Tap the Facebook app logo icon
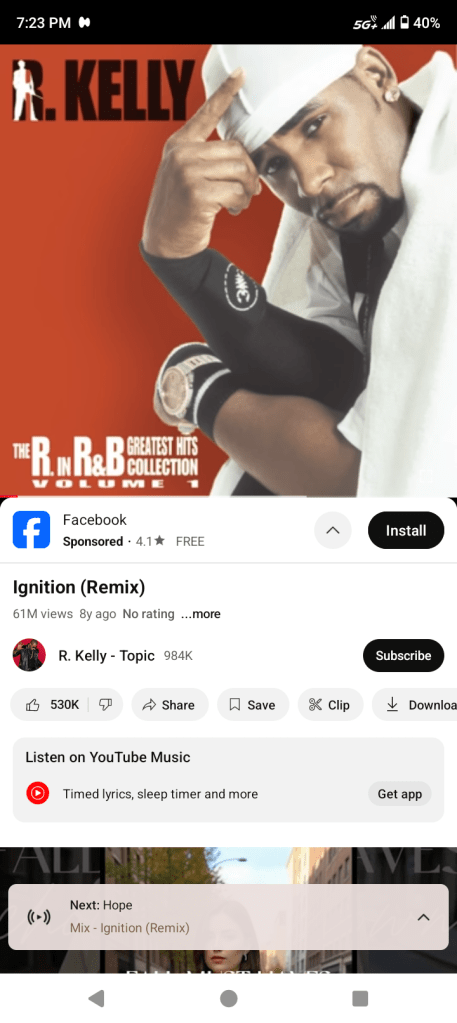The image size is (457, 1023). click(31, 529)
